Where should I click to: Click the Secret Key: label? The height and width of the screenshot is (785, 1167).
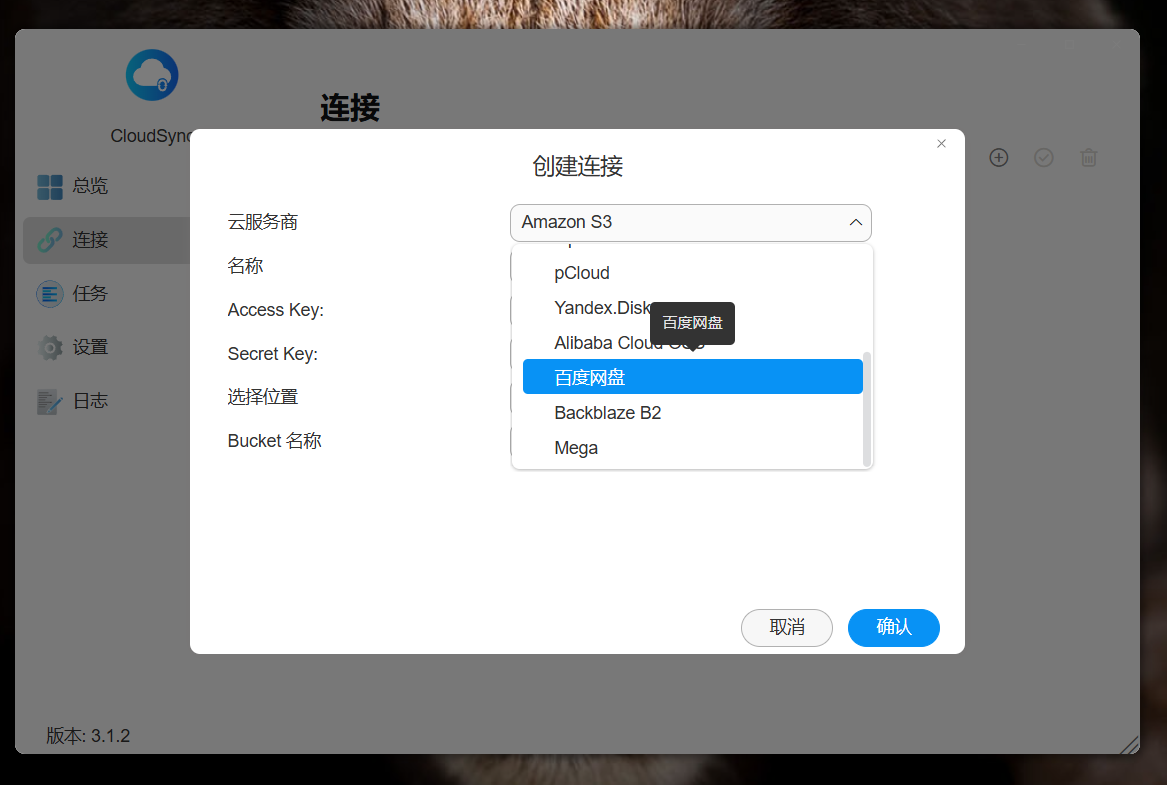[272, 354]
